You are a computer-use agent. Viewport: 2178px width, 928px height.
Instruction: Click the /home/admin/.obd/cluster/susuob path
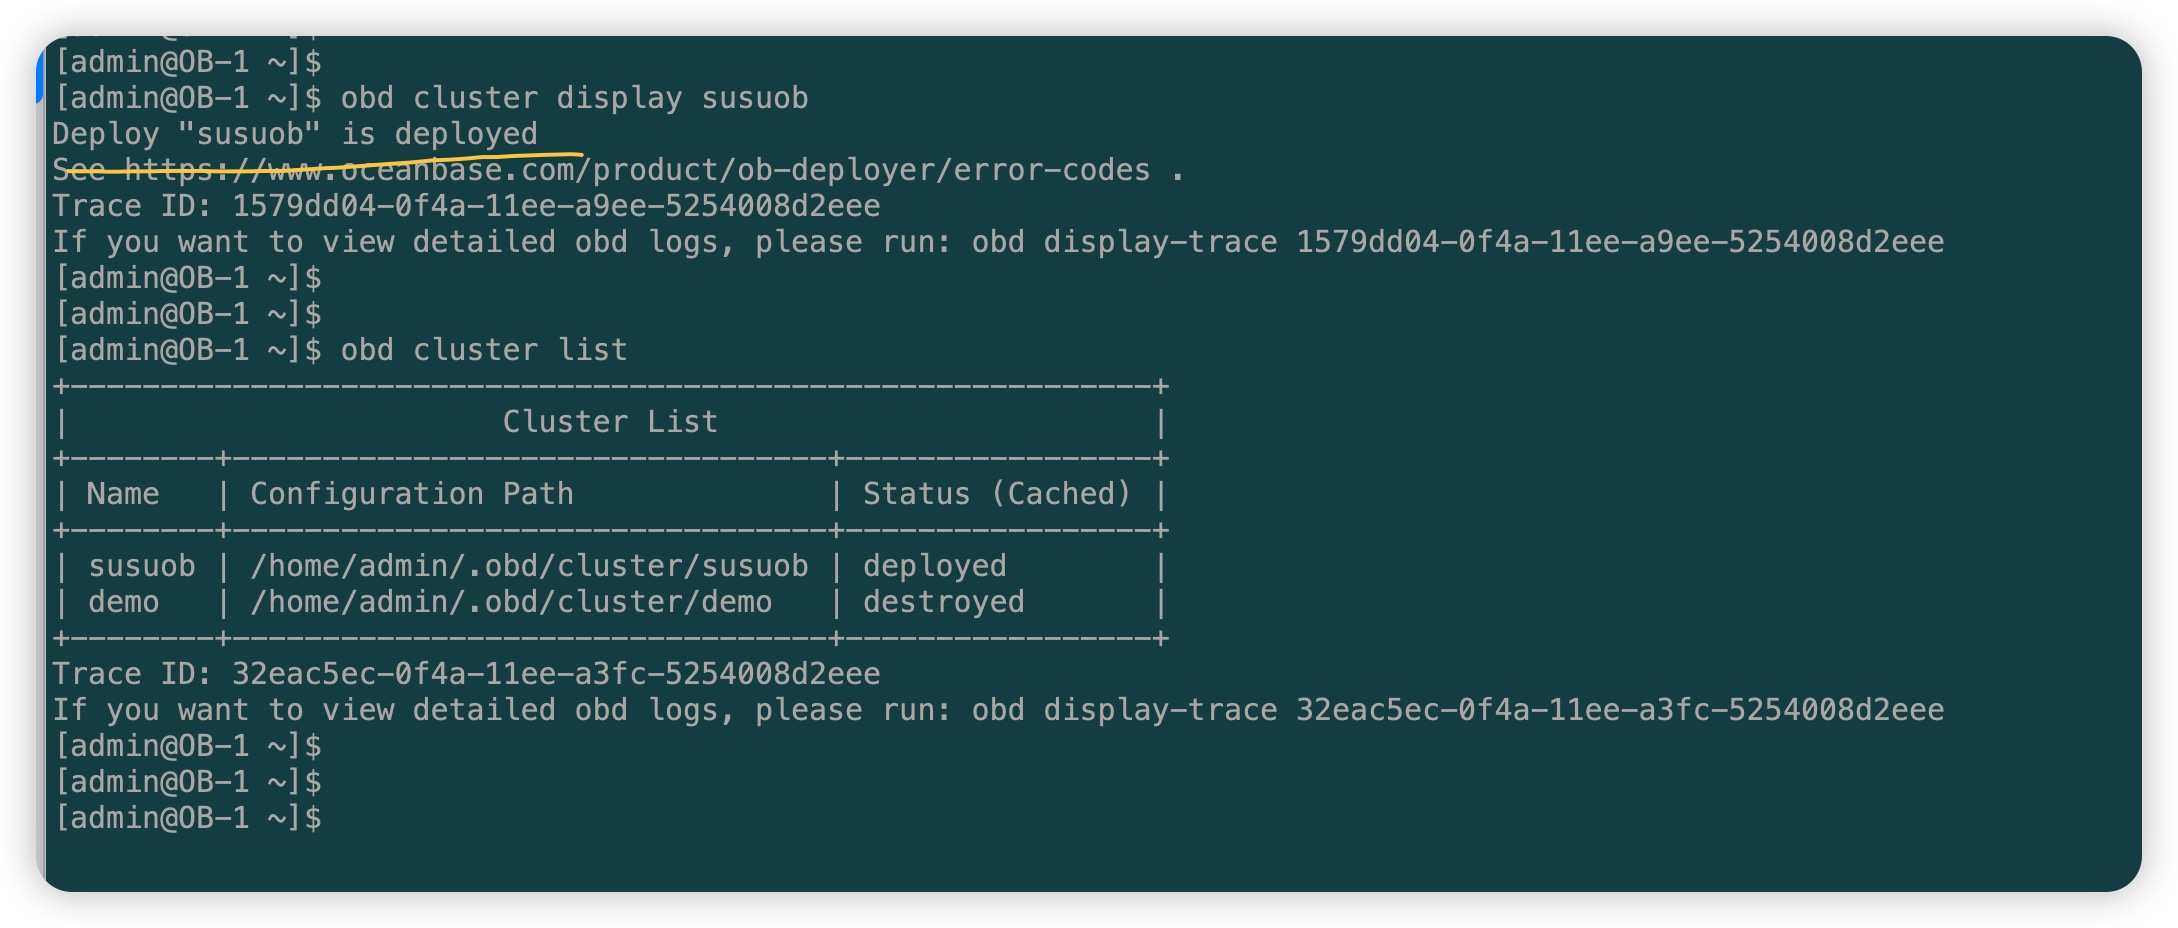pyautogui.click(x=529, y=566)
